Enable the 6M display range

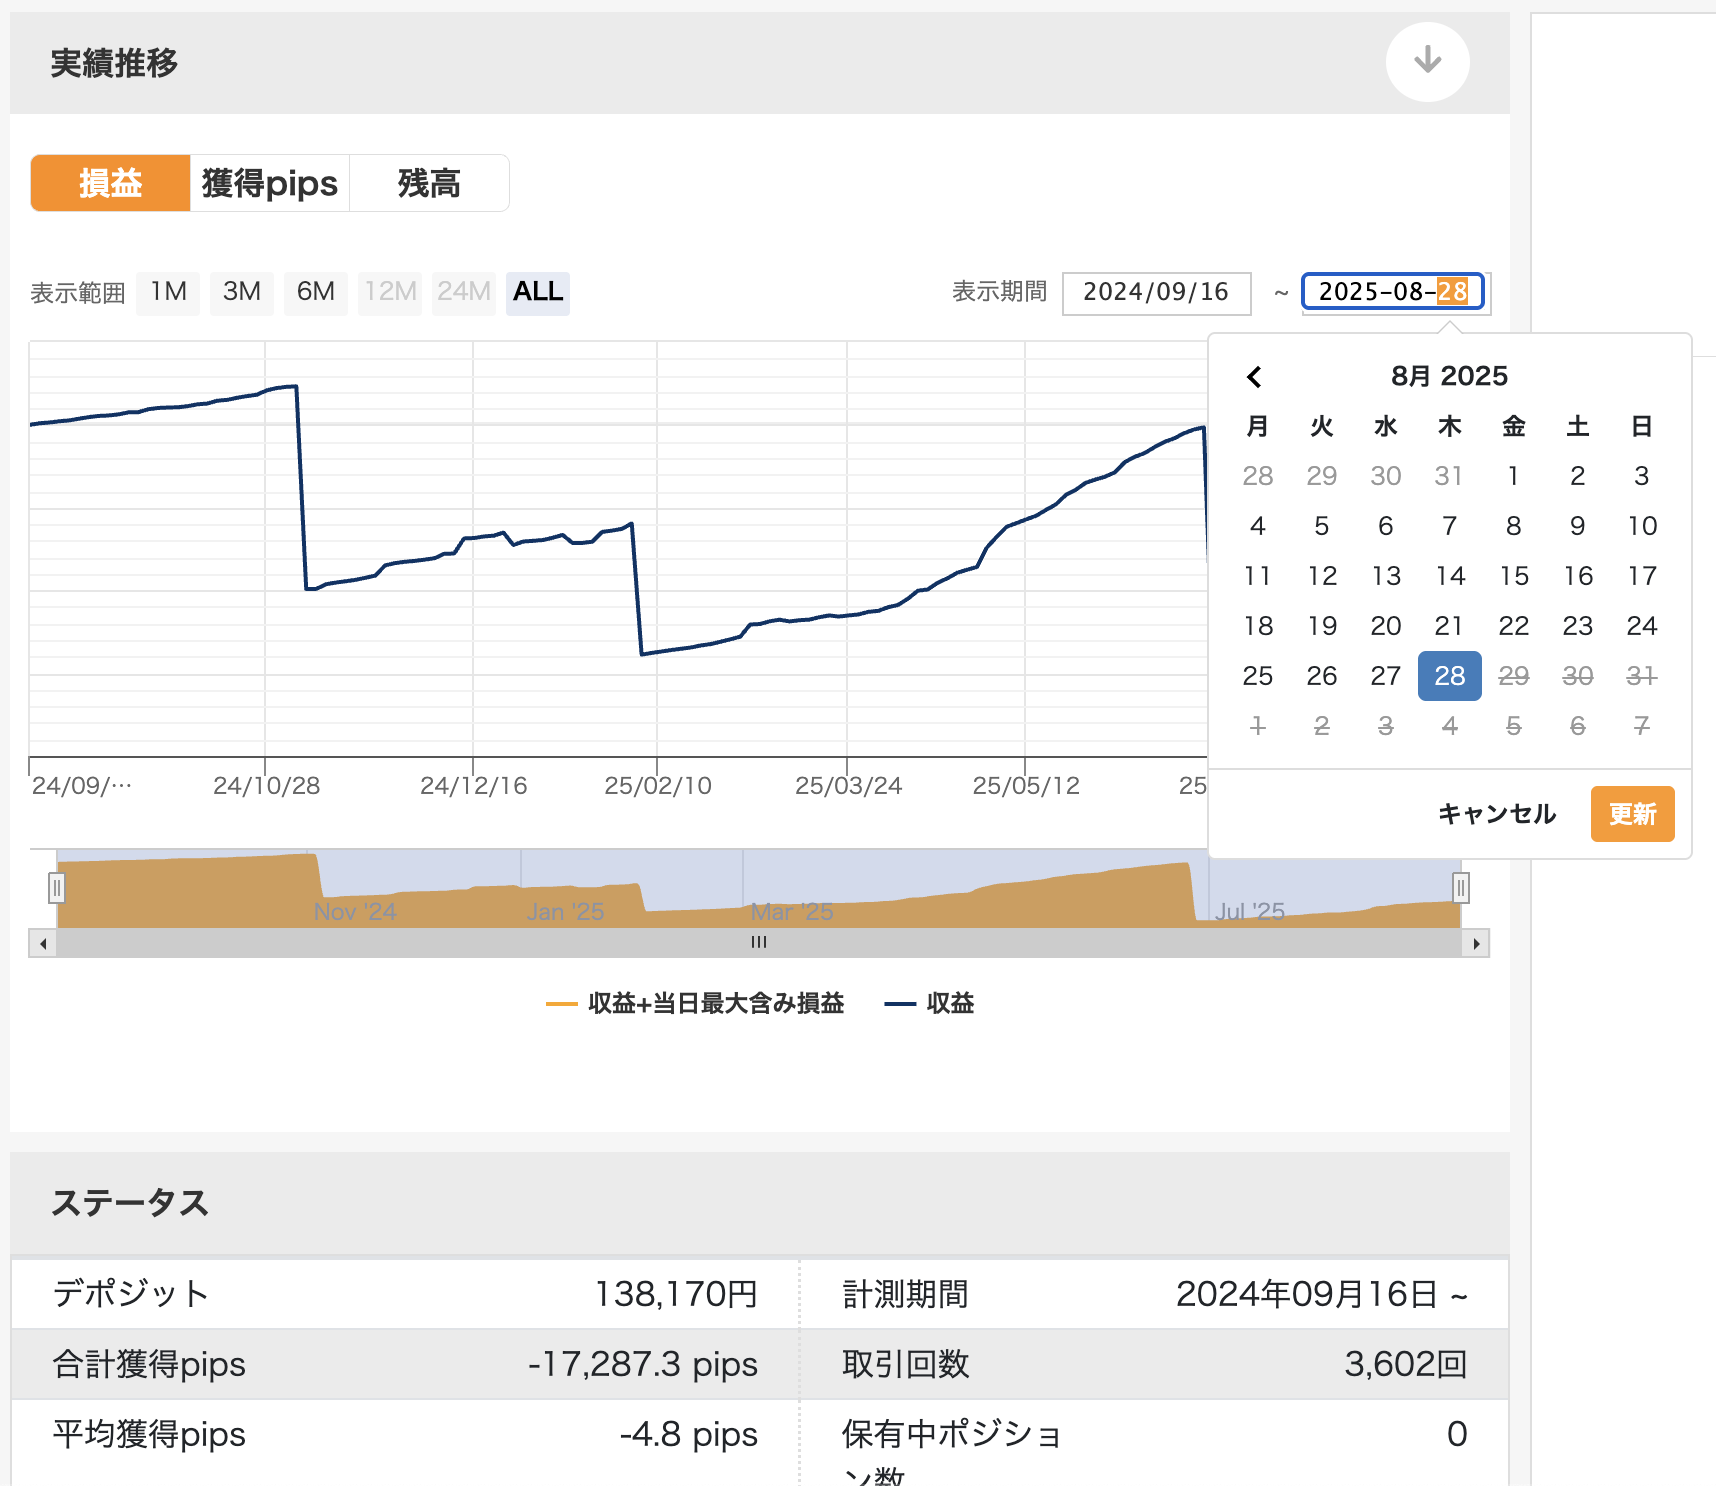(315, 292)
